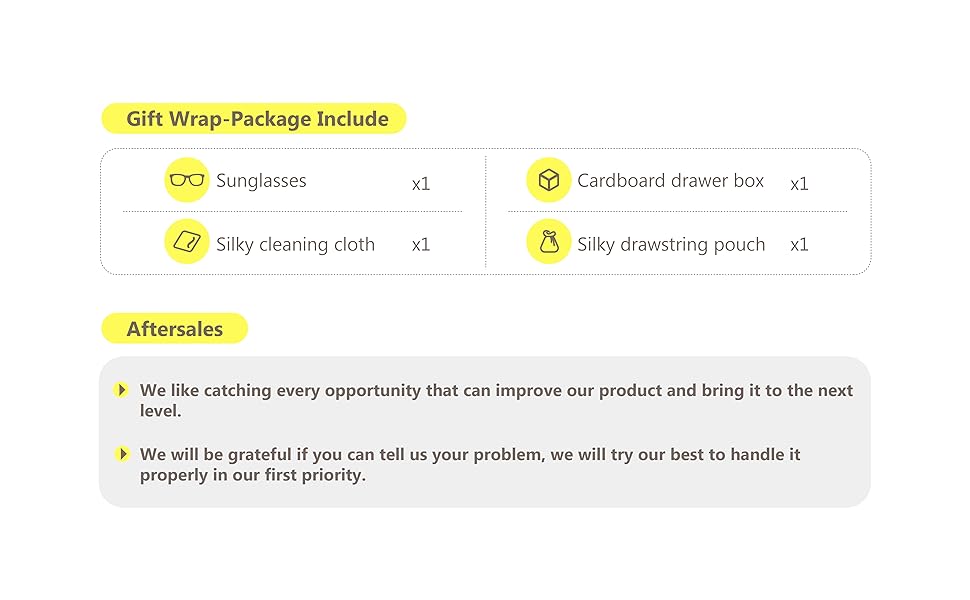The image size is (970, 600).
Task: Click the x1 quantity beside Sunglasses
Action: [x=421, y=184]
